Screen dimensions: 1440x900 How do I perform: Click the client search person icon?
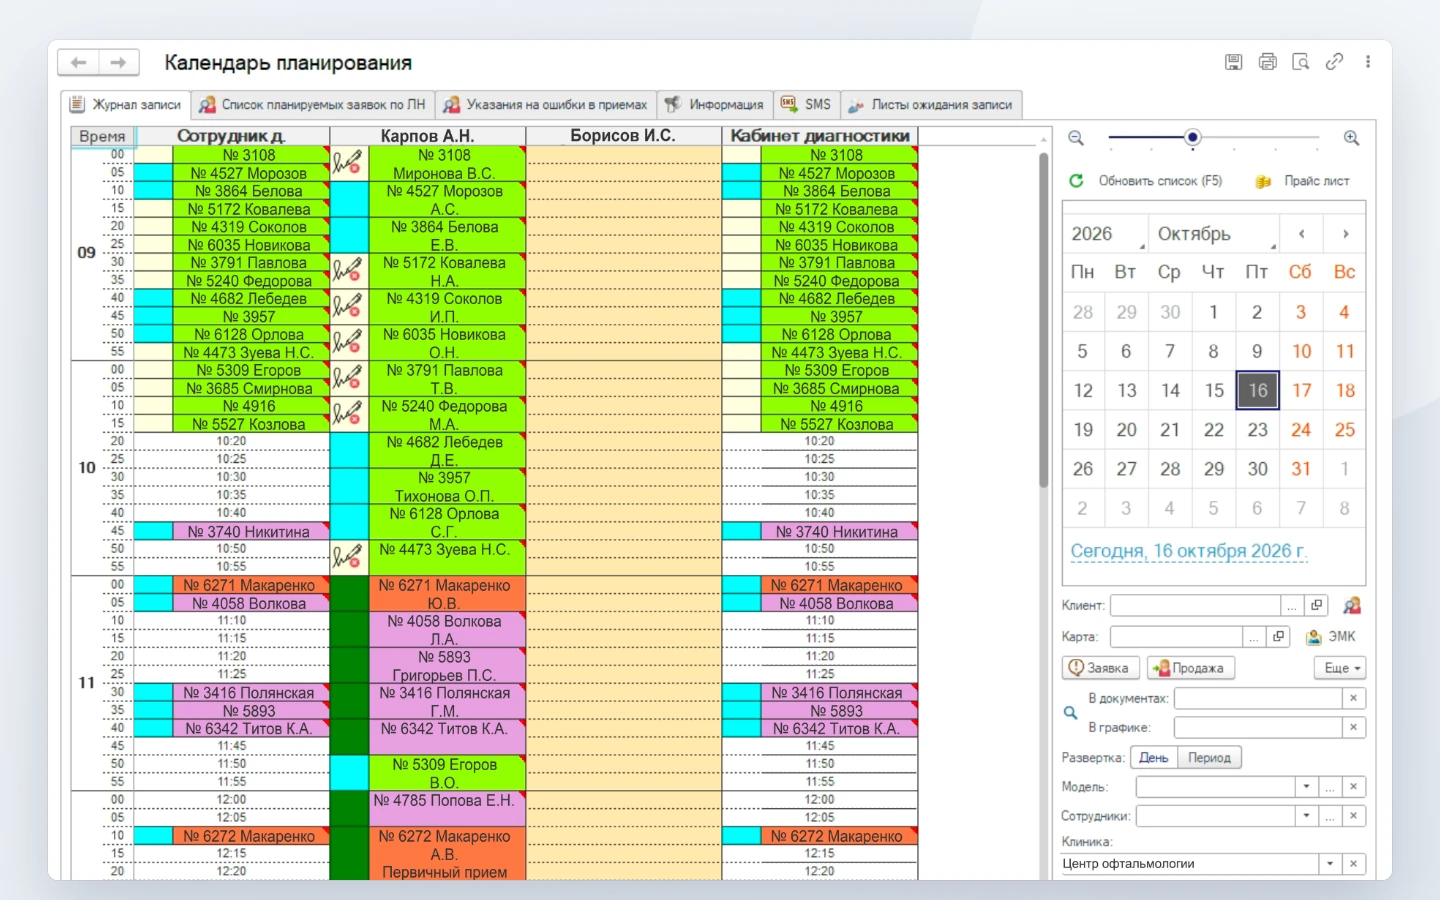[1352, 605]
